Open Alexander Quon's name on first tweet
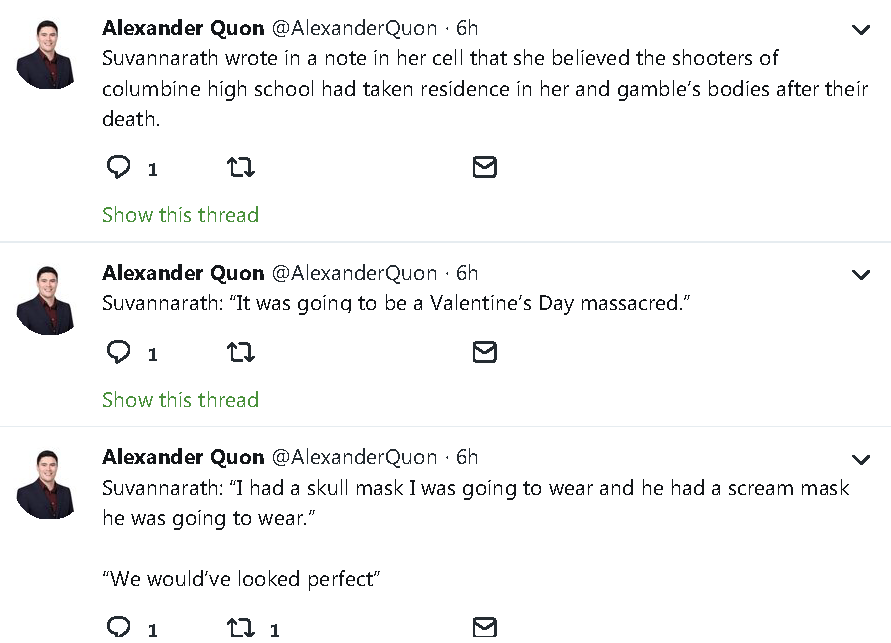The width and height of the screenshot is (891, 643). coord(183,28)
